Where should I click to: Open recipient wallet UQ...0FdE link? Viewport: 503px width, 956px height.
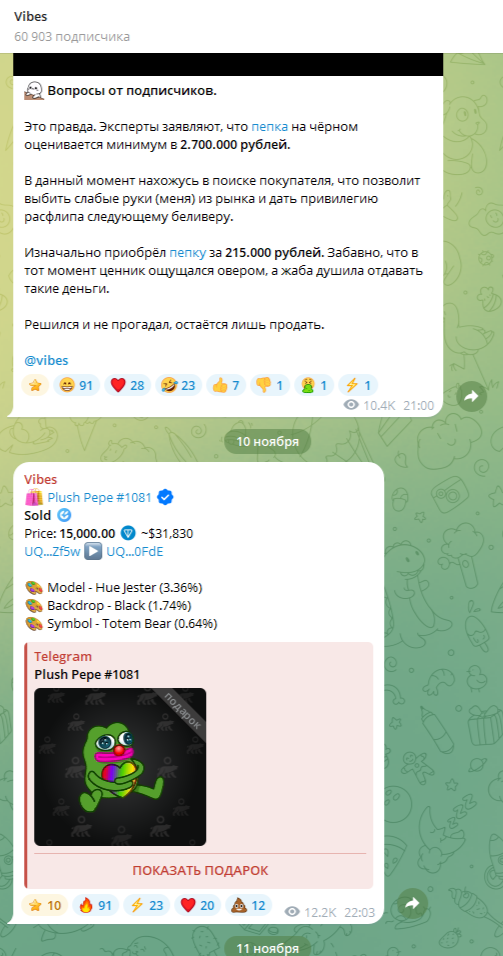pos(135,552)
